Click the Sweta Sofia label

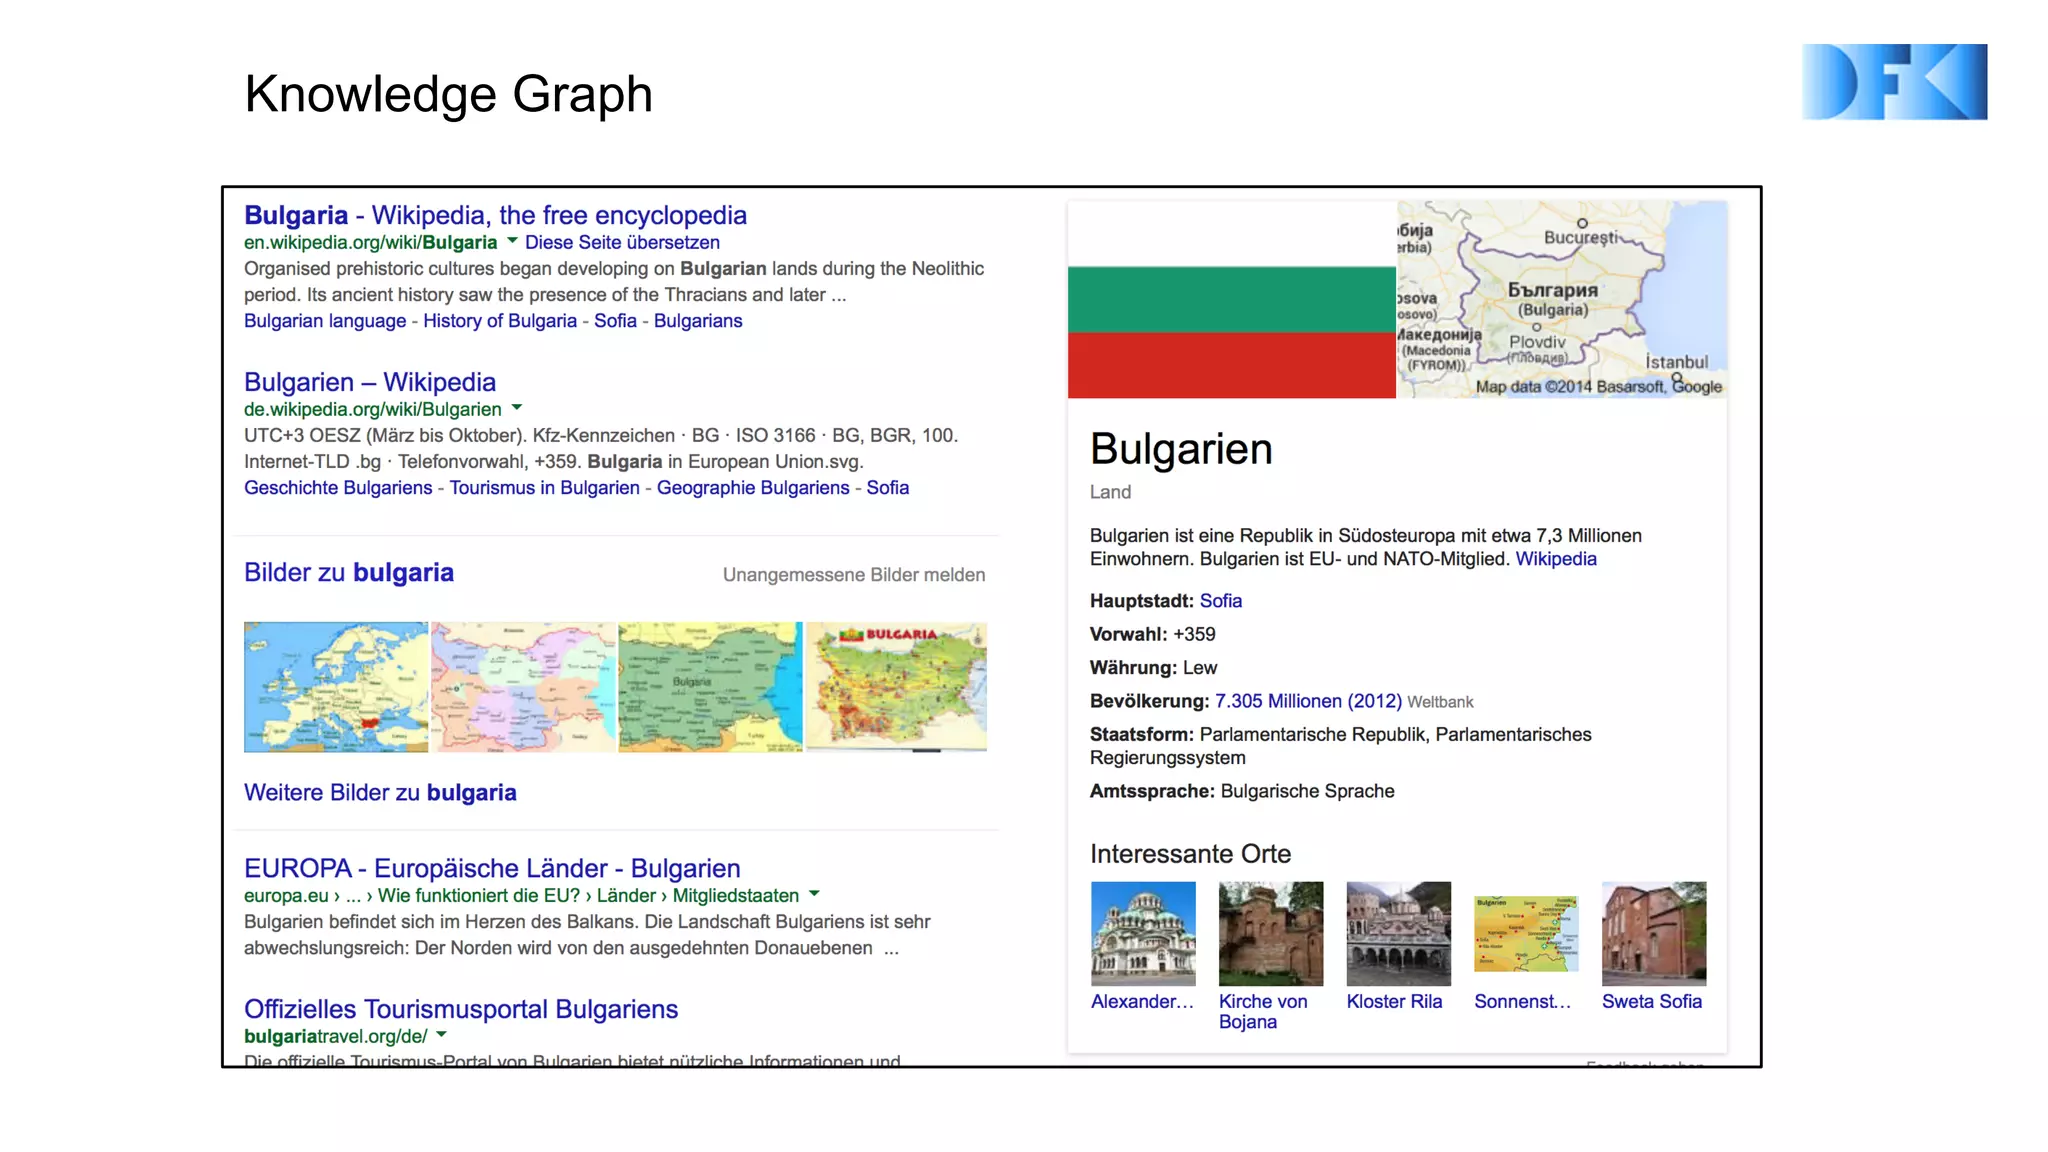click(1652, 1002)
